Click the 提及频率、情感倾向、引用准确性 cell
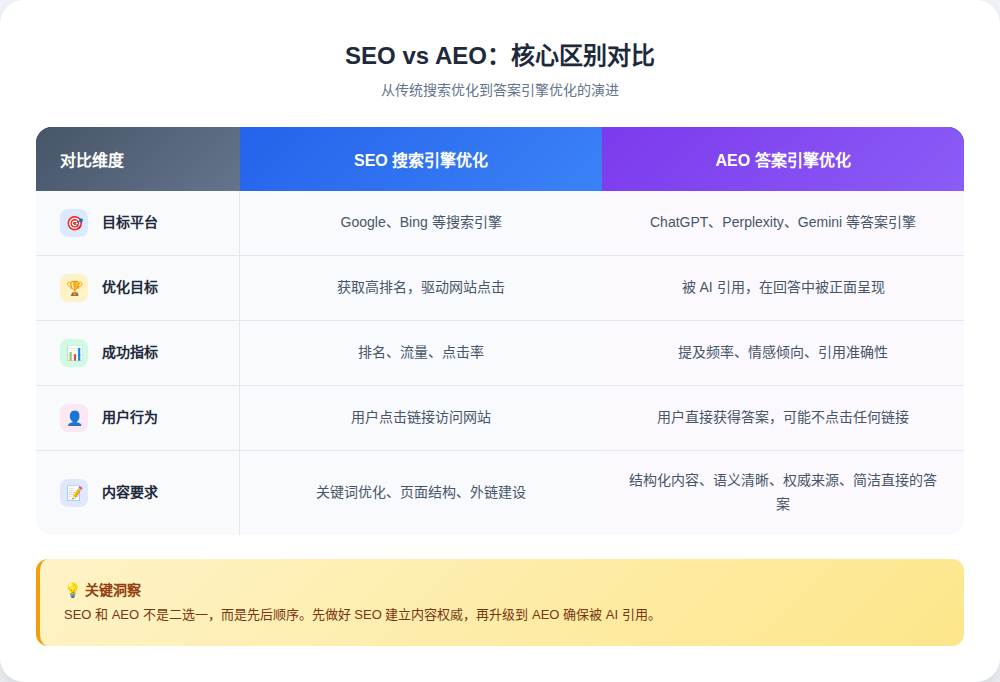 pos(782,353)
